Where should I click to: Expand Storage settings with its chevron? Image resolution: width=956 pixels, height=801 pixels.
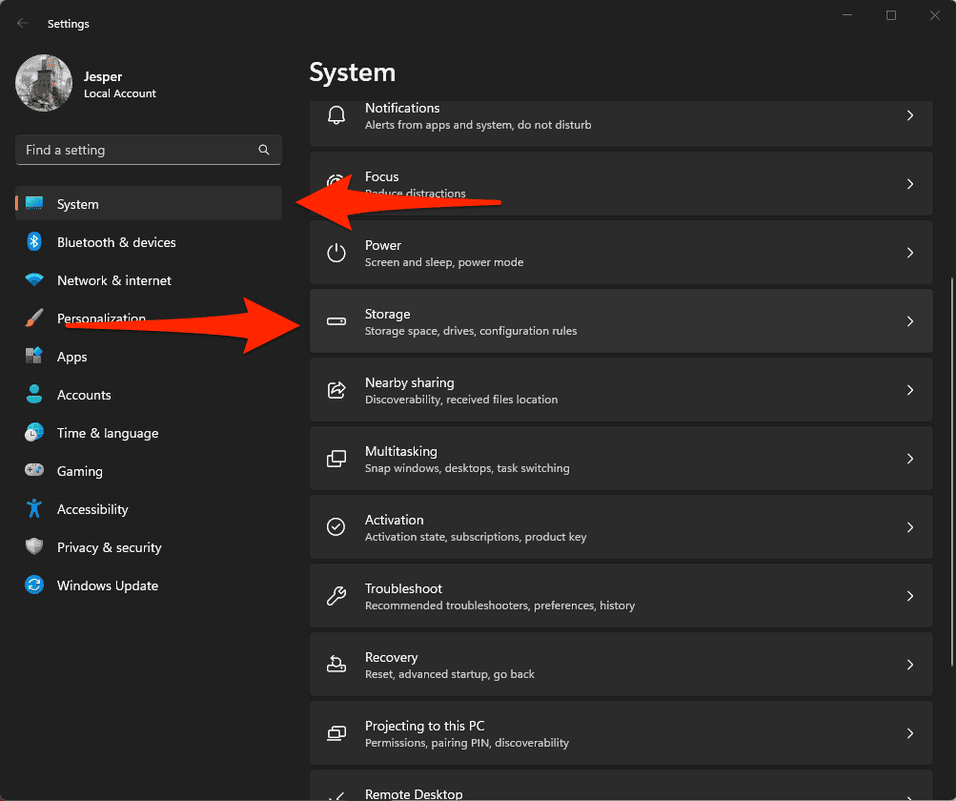point(909,321)
